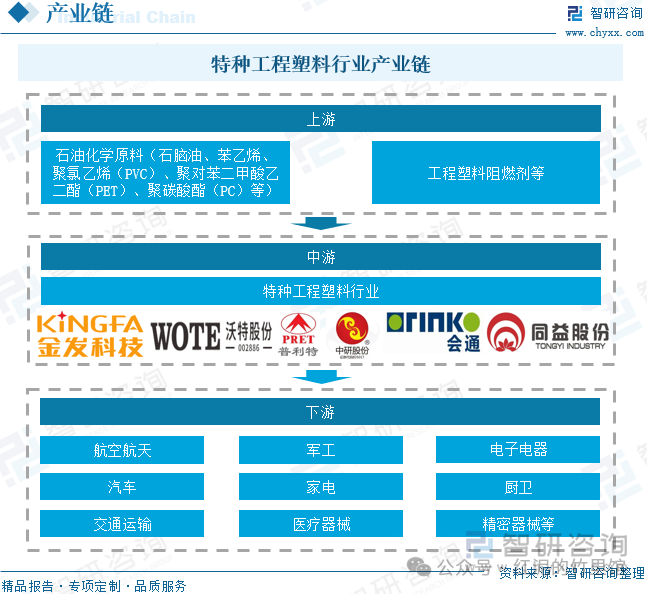Click the 家电 downstream box
Screen dimensions: 647x594
pyautogui.click(x=321, y=487)
